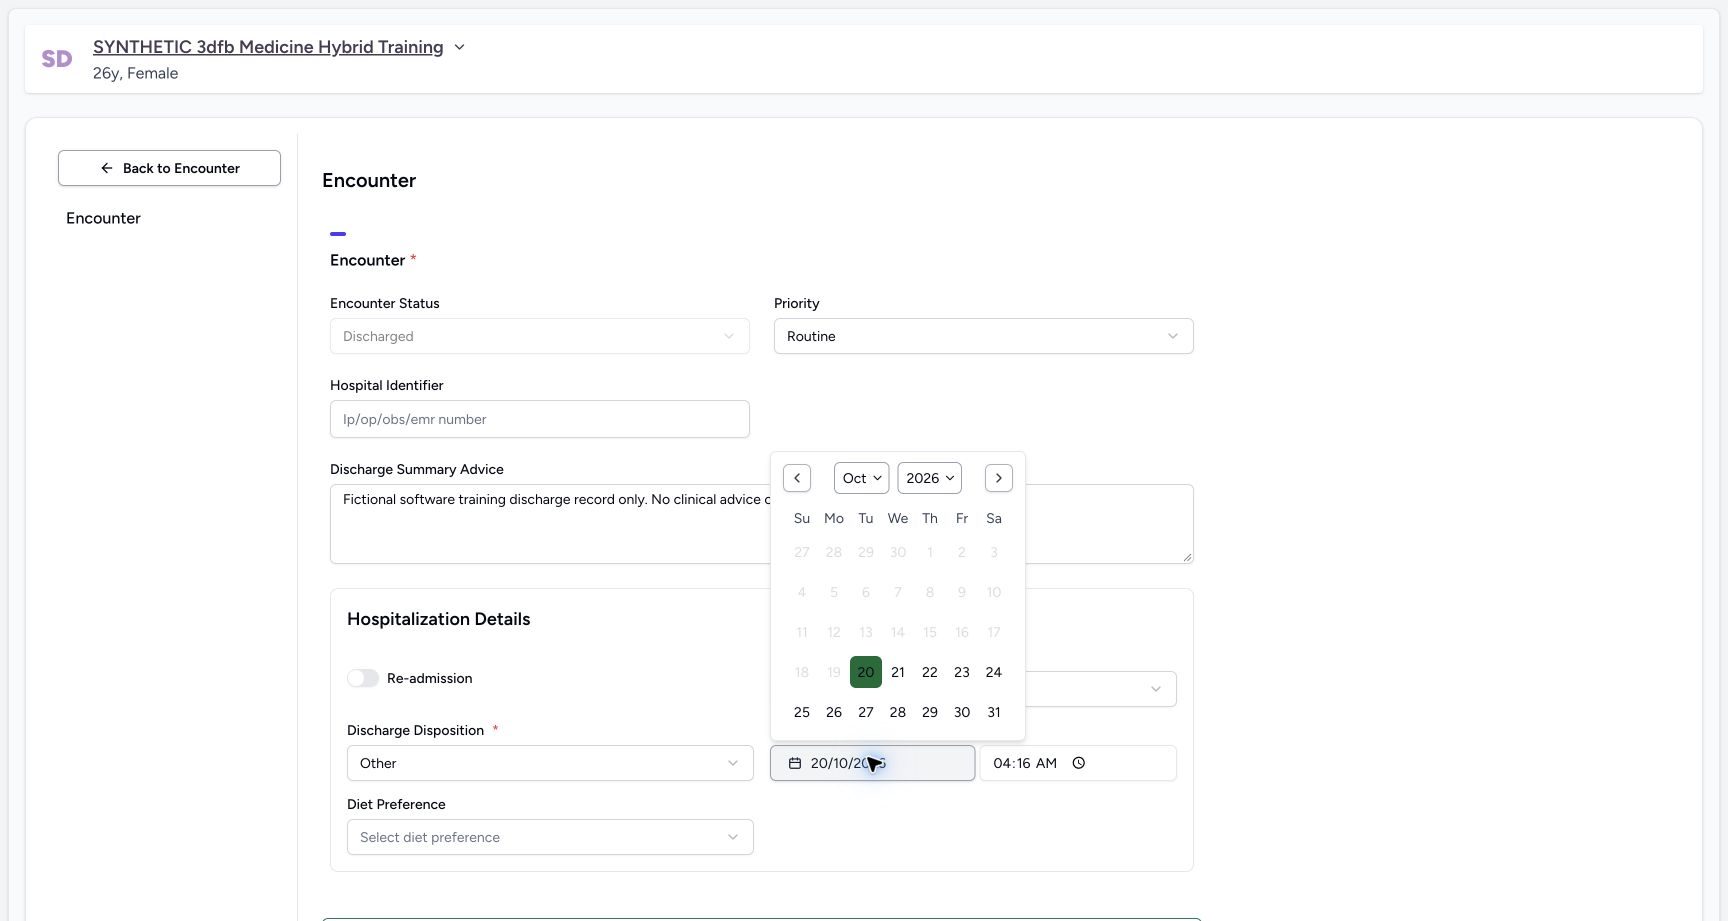Click the Hospital Identifier input field
The height and width of the screenshot is (921, 1728).
pyautogui.click(x=540, y=419)
